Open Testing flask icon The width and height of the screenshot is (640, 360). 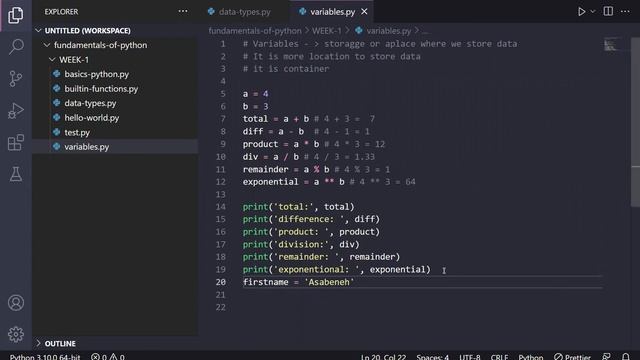pyautogui.click(x=16, y=174)
